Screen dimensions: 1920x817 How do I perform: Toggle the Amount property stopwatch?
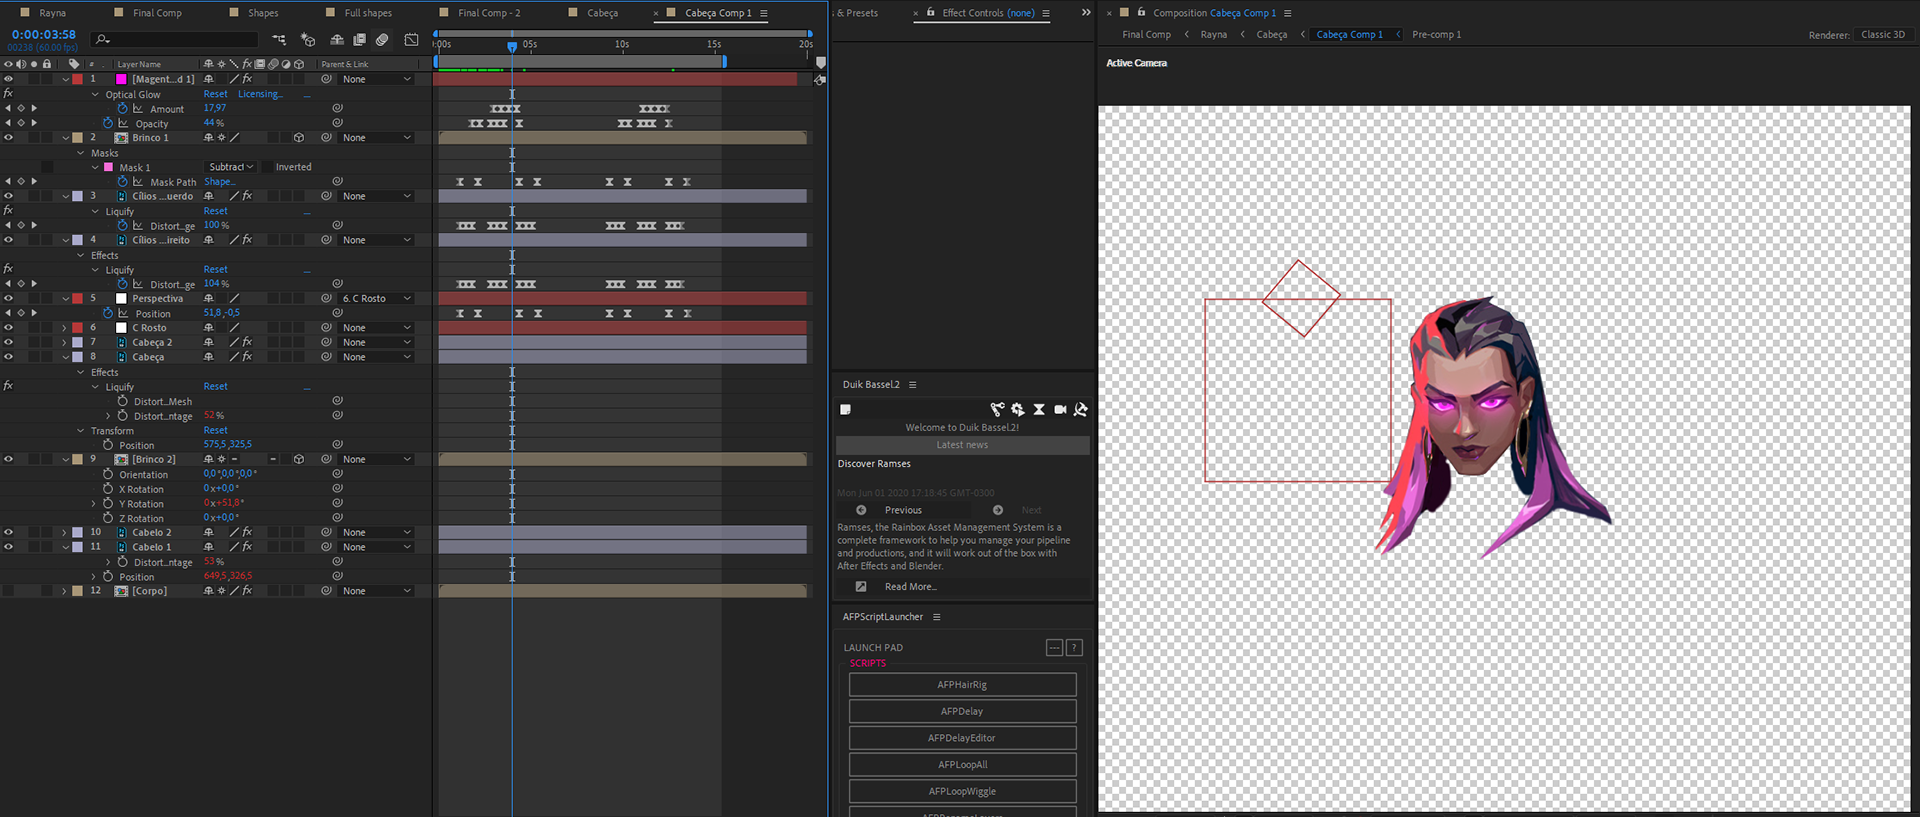point(123,108)
